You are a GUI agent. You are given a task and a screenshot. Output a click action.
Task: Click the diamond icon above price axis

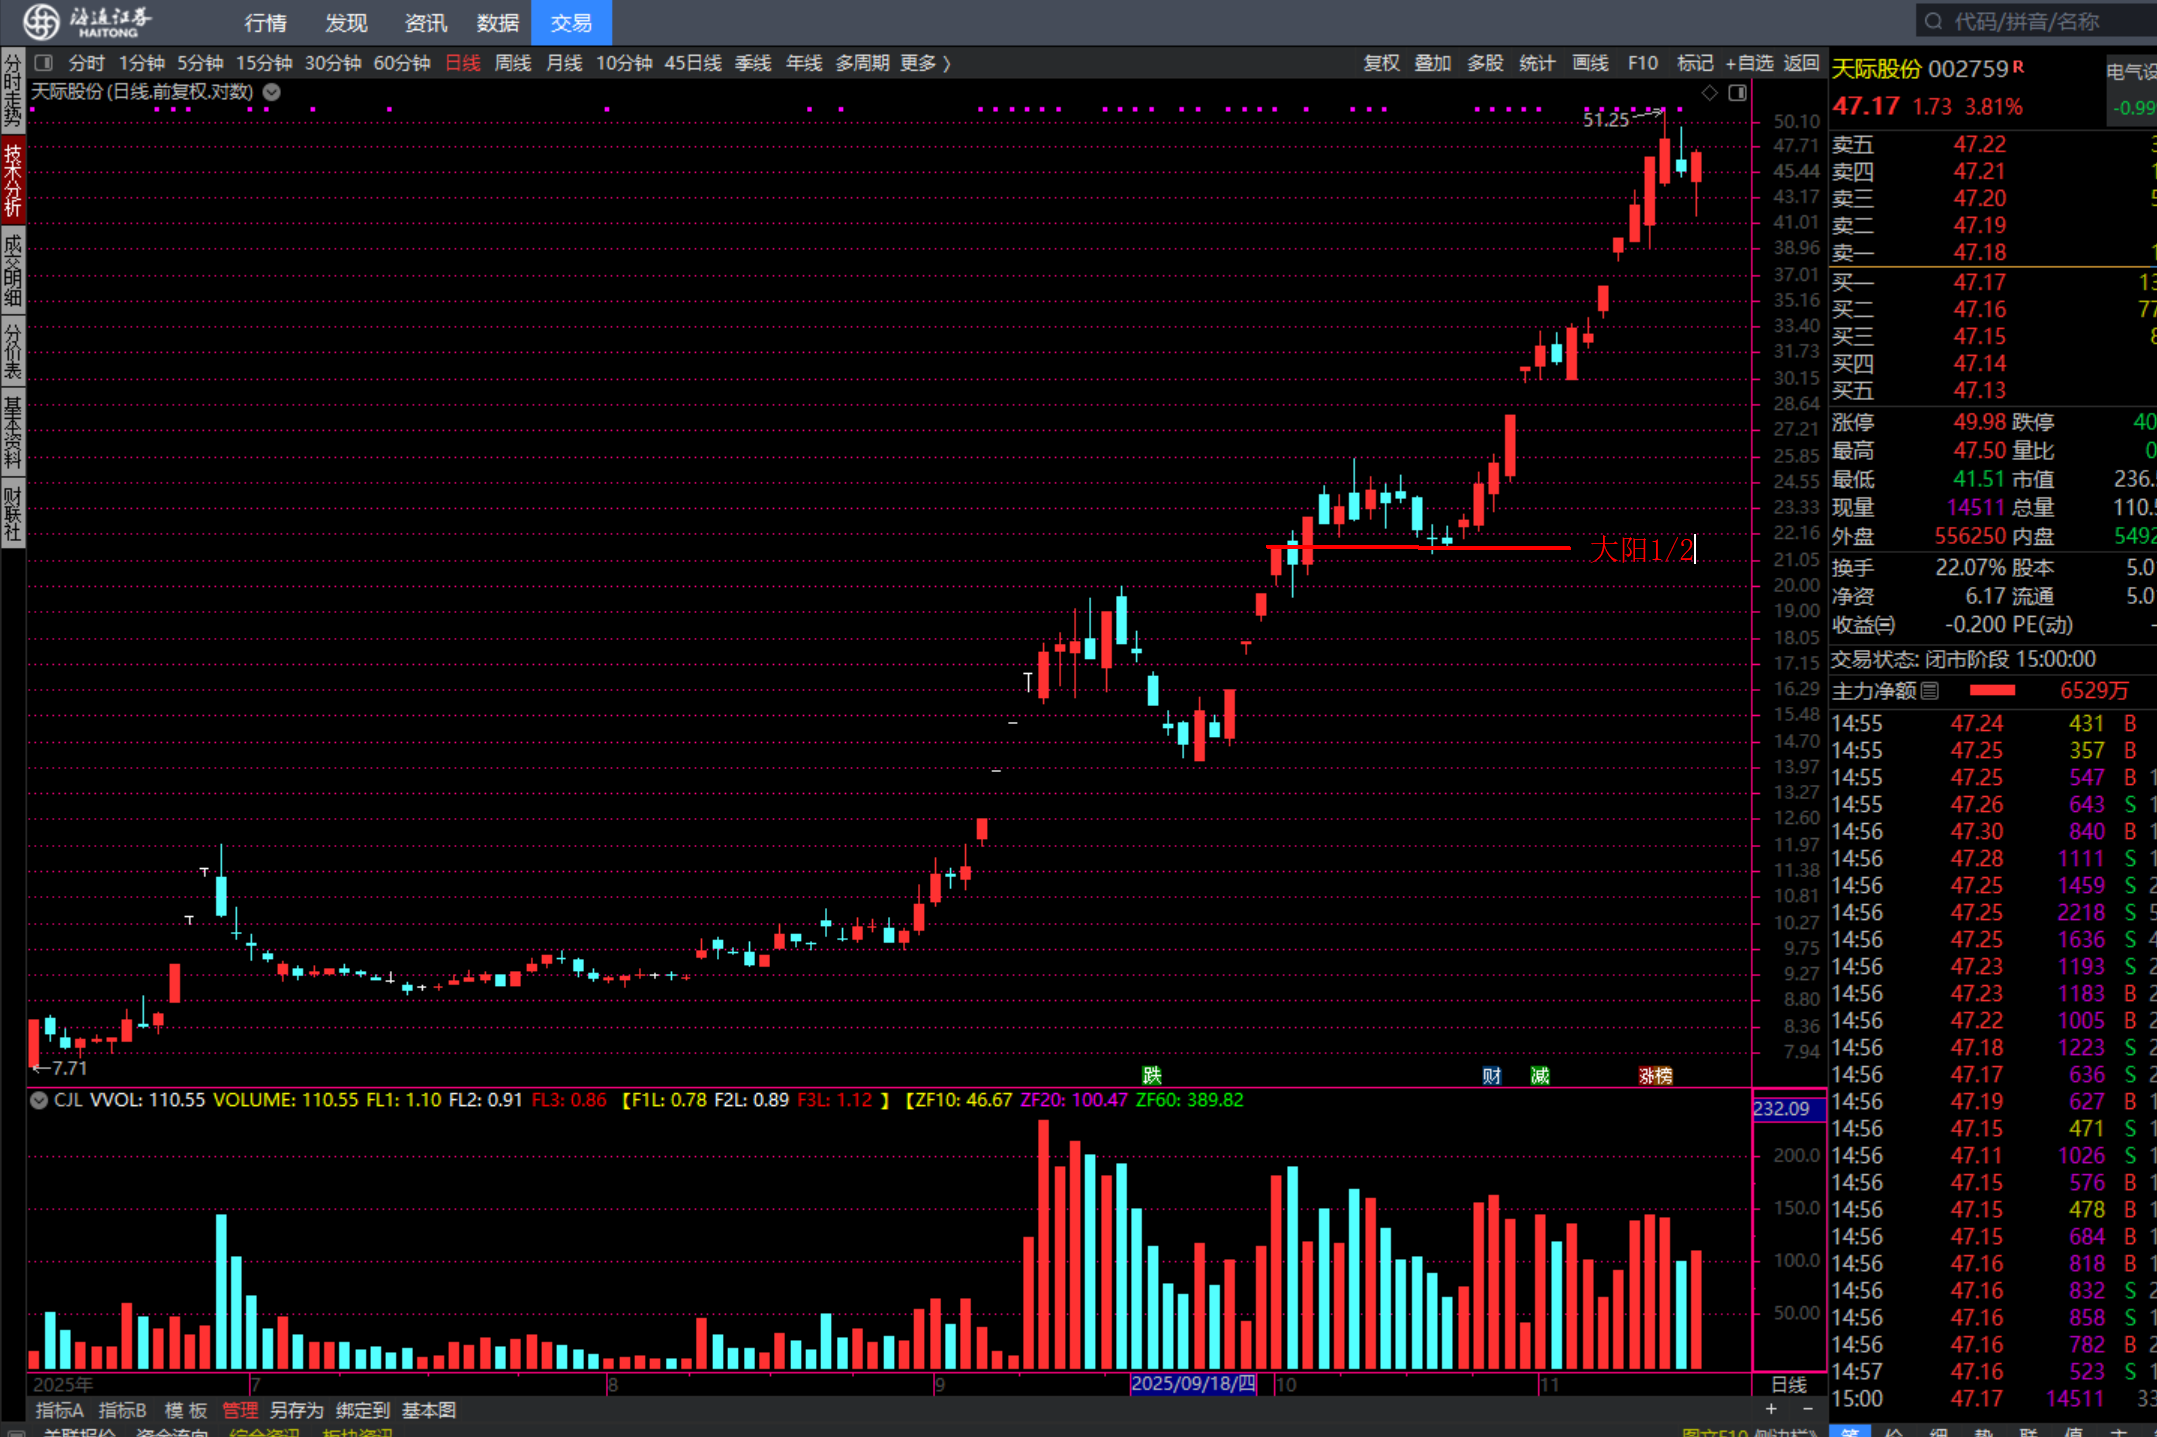[x=1709, y=93]
